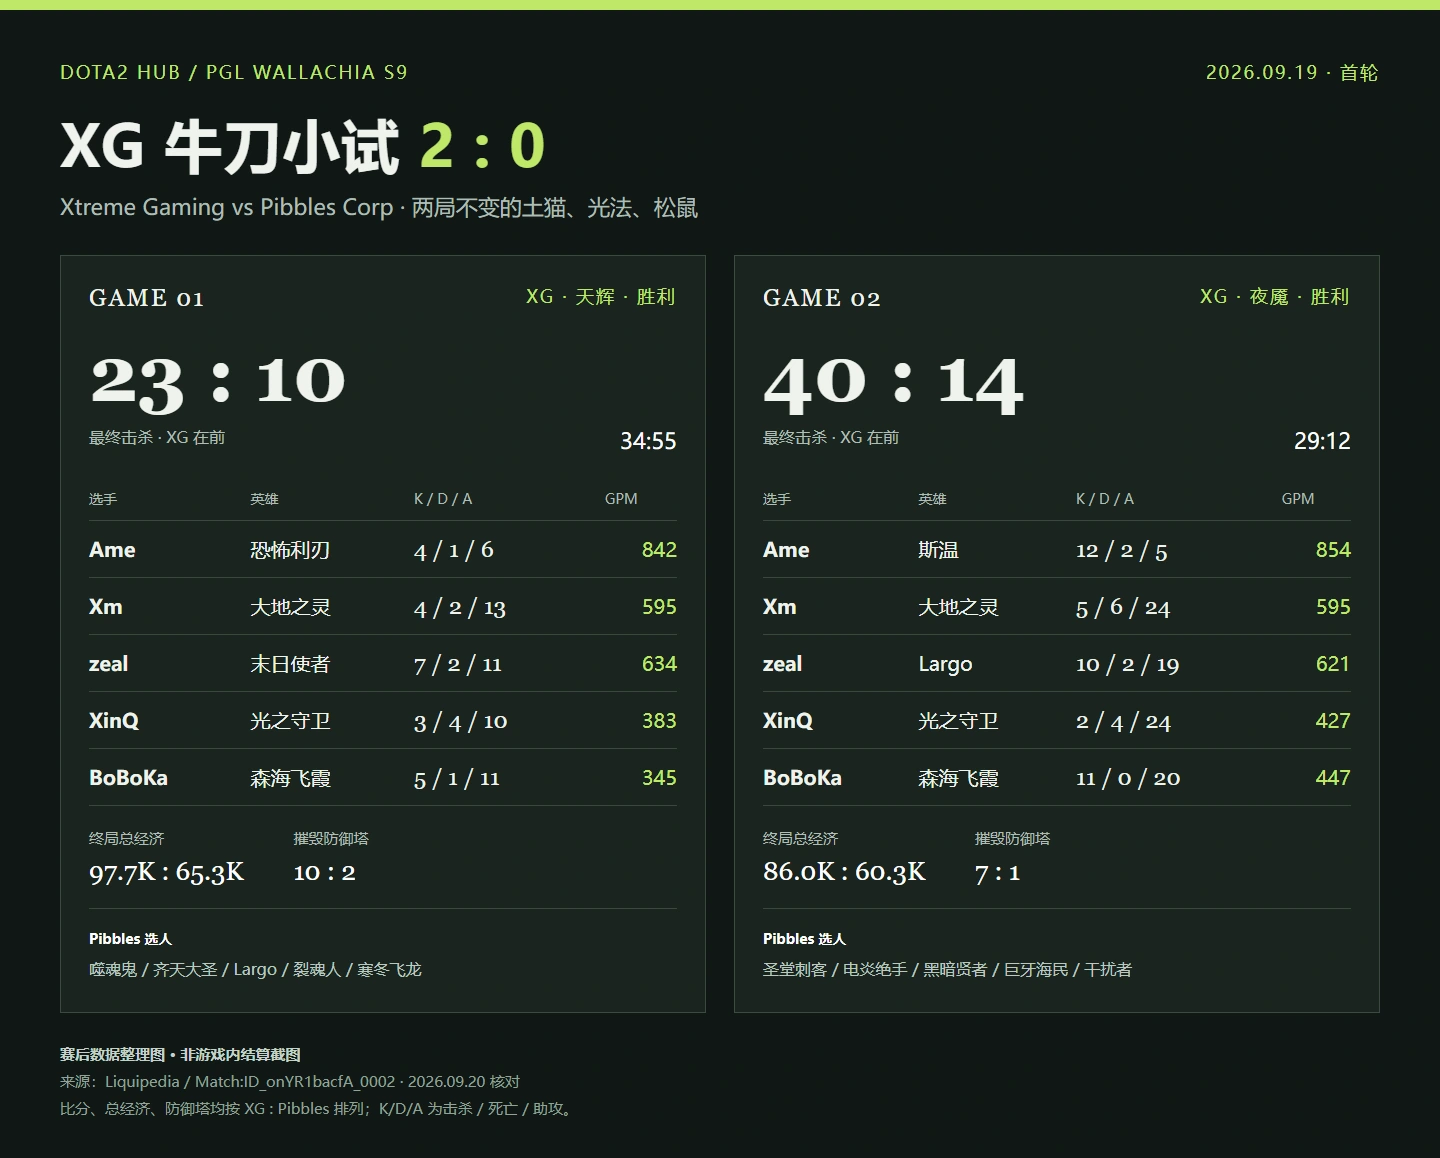Click the footnote about K/D/A 为击杀 / 死亡 / 助攻
The height and width of the screenshot is (1158, 1440).
(316, 1109)
